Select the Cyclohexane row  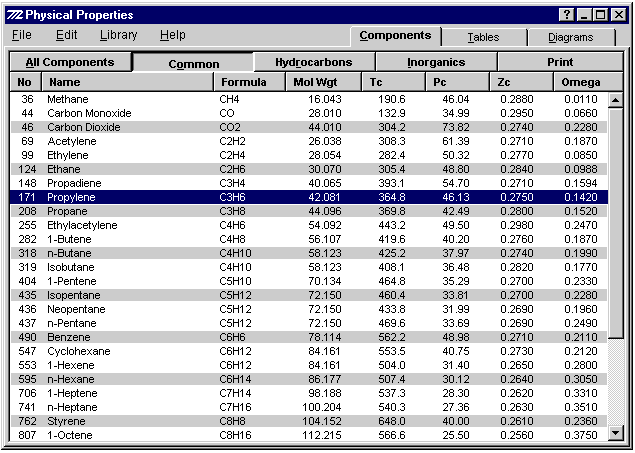click(309, 351)
